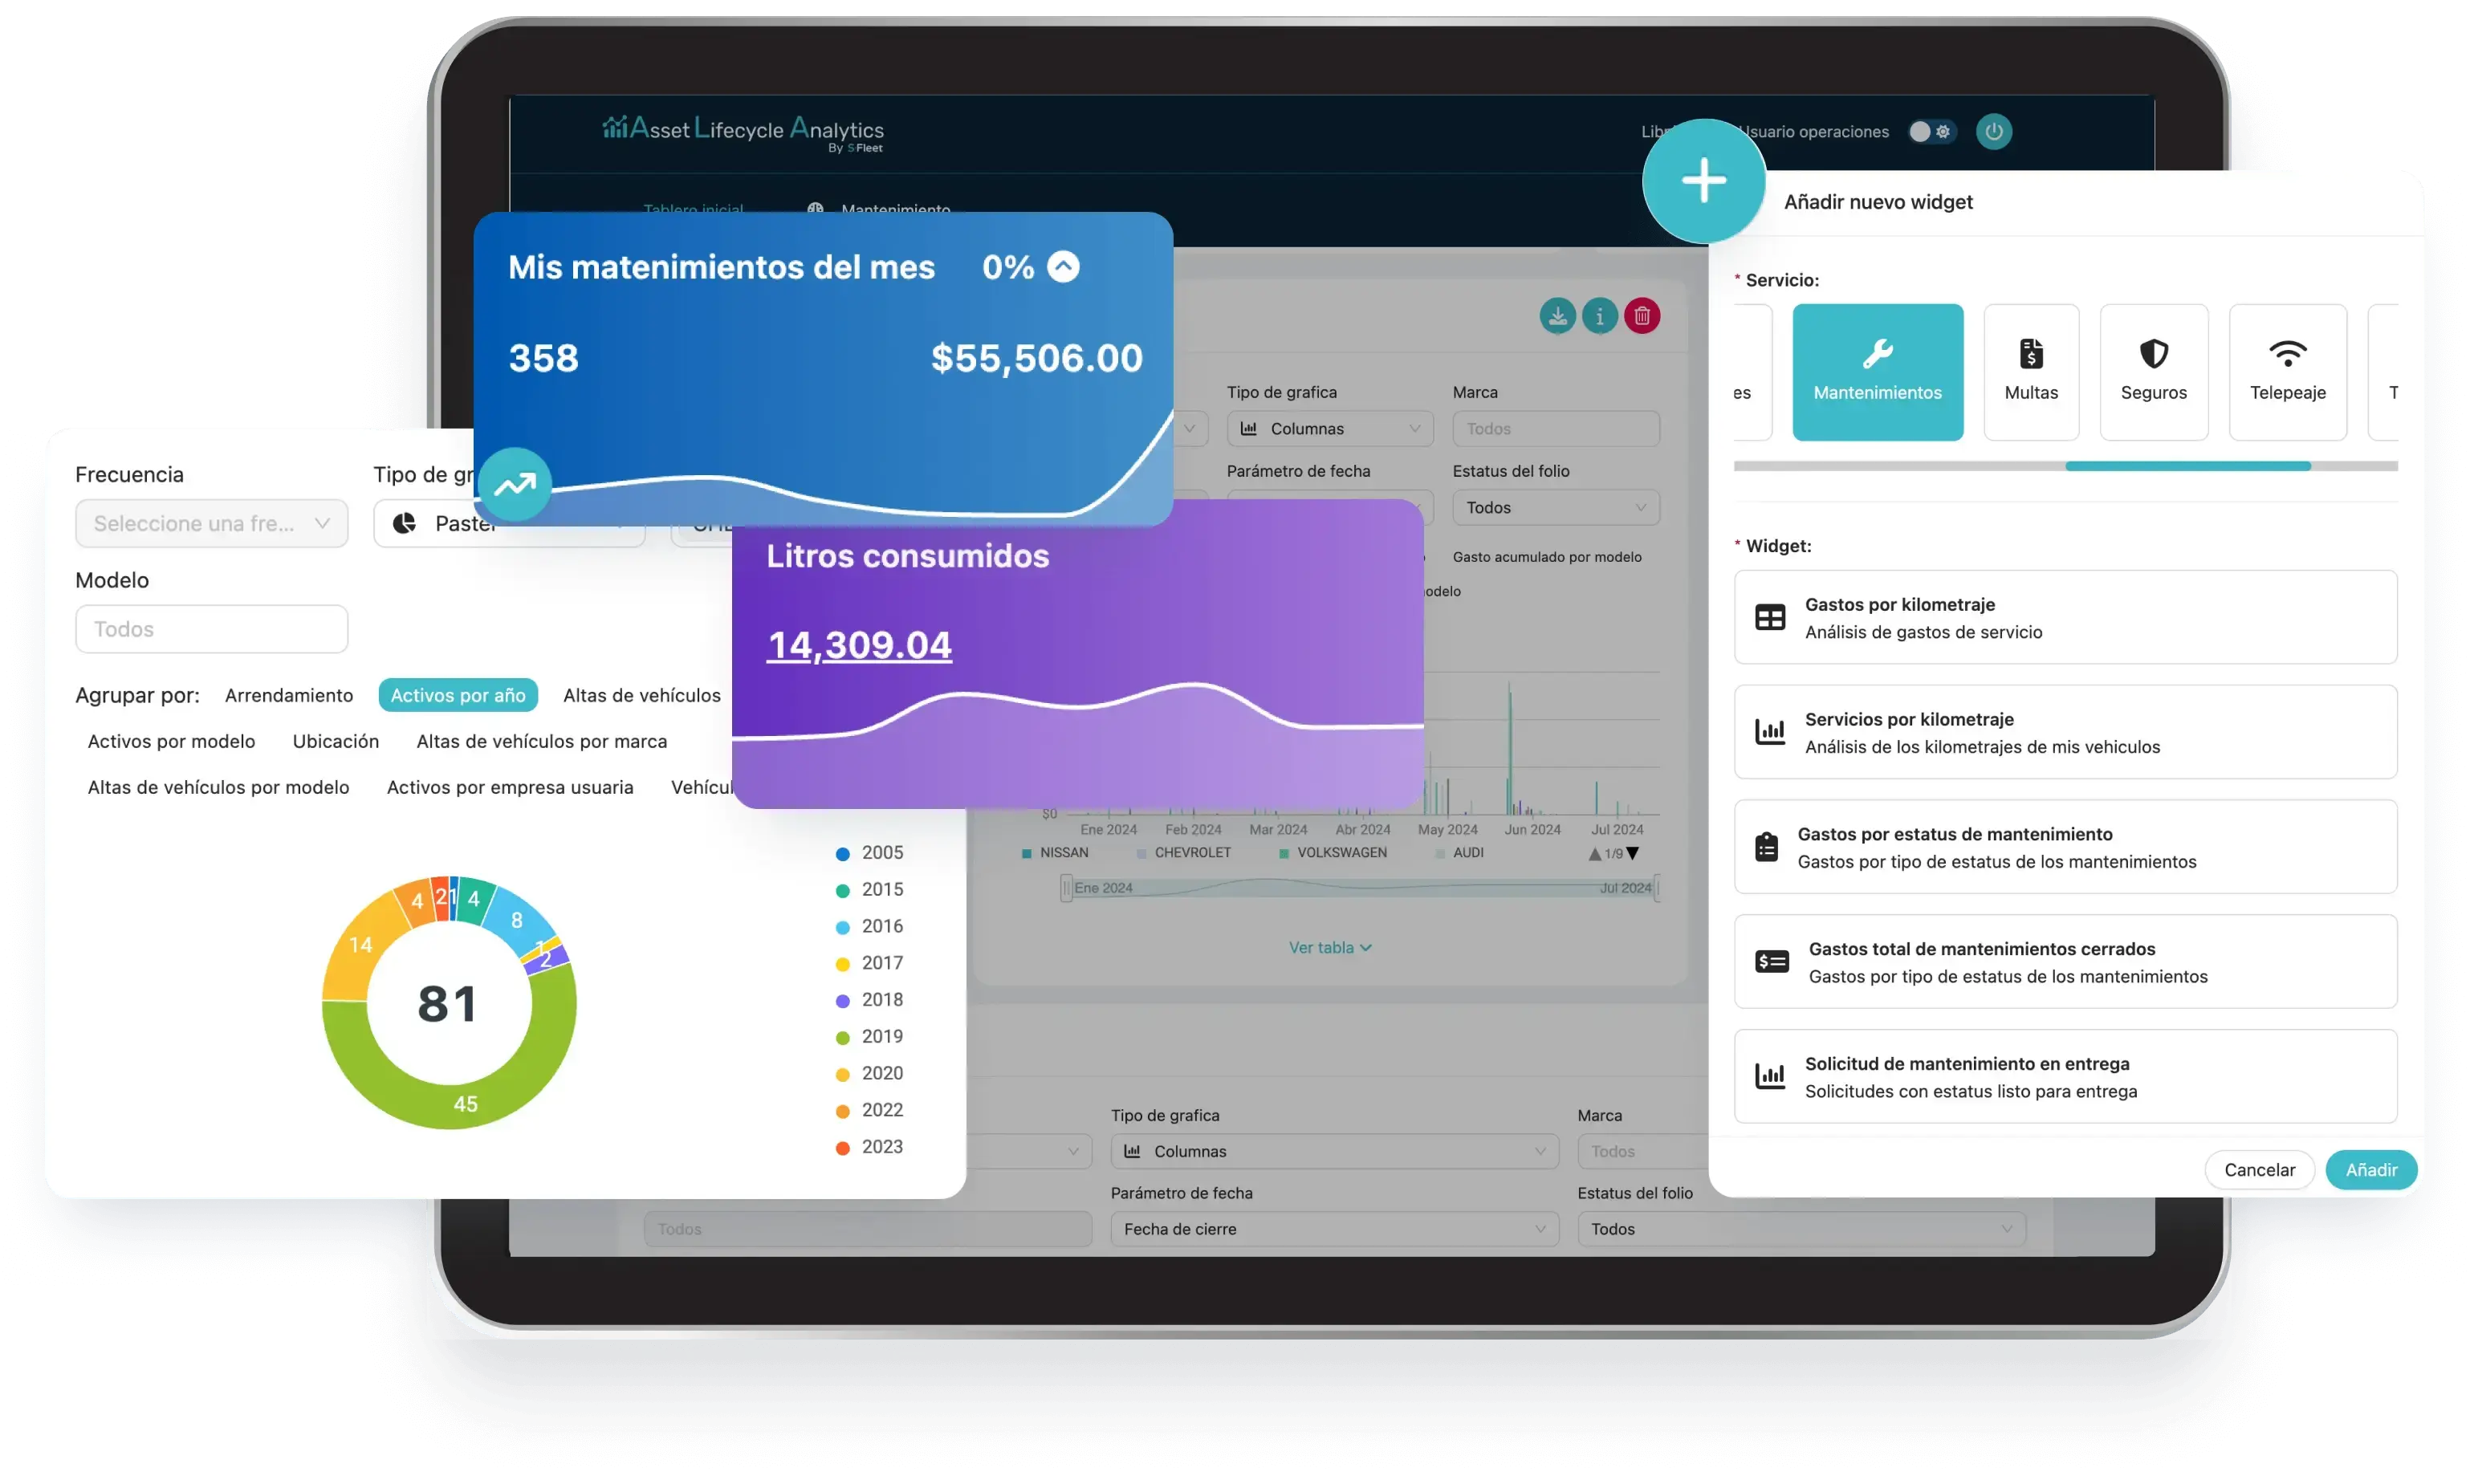The image size is (2470, 1484).
Task: Click the Cancelar button
Action: coord(2259,1170)
